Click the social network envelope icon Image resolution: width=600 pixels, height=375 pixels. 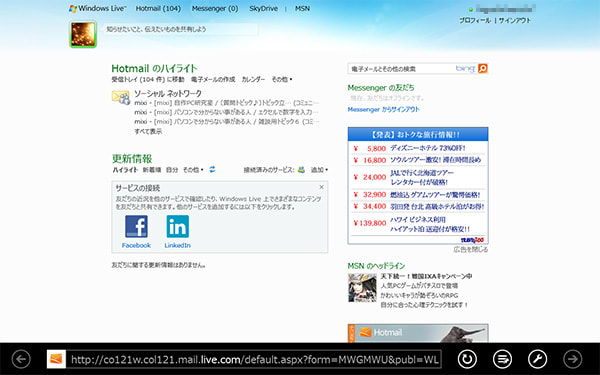(x=121, y=97)
